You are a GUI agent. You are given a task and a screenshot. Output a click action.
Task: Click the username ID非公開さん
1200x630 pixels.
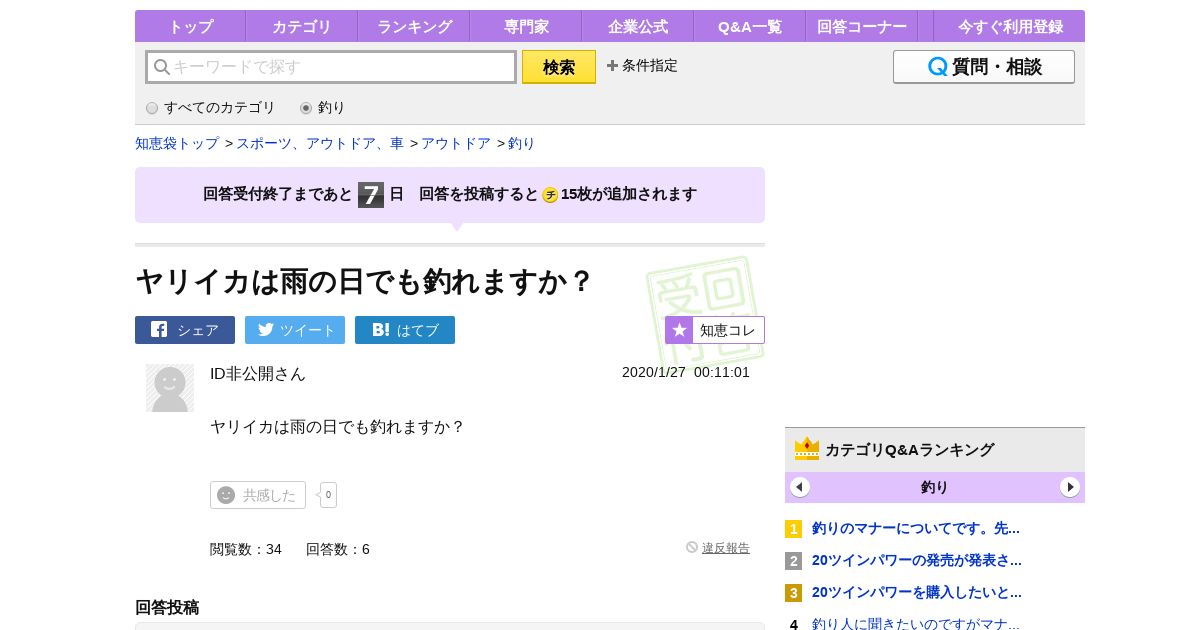[258, 374]
